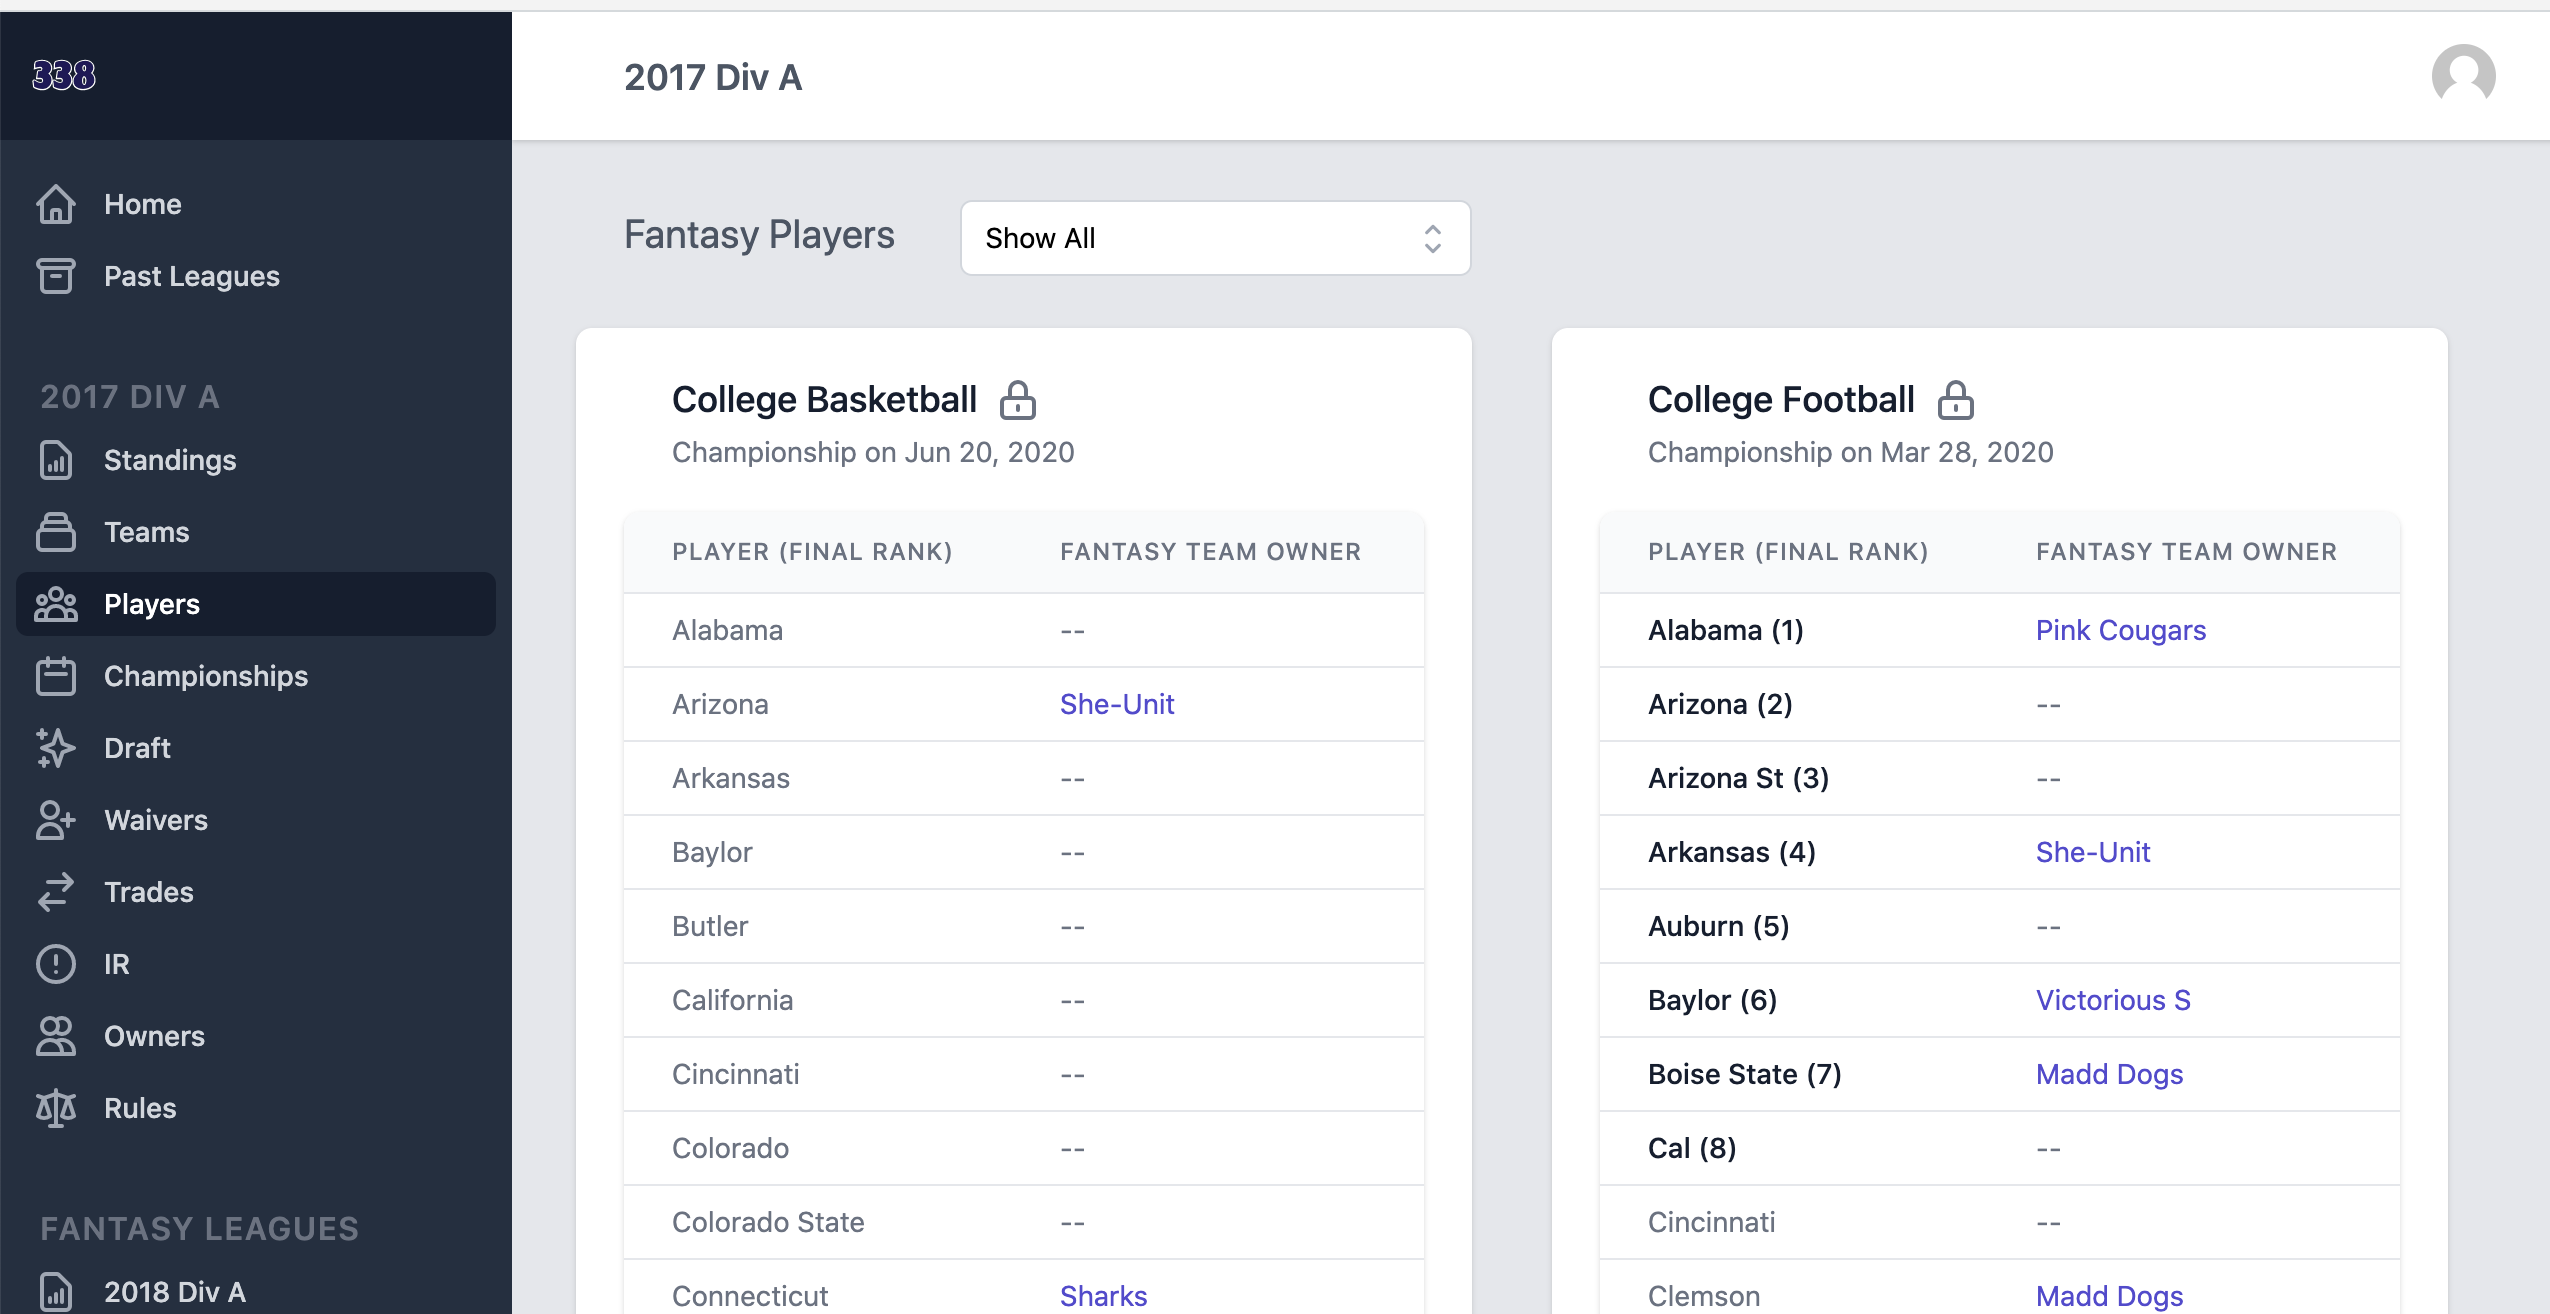Click Madd Dogs fantasy team link
The width and height of the screenshot is (2550, 1314).
[x=2108, y=1073]
